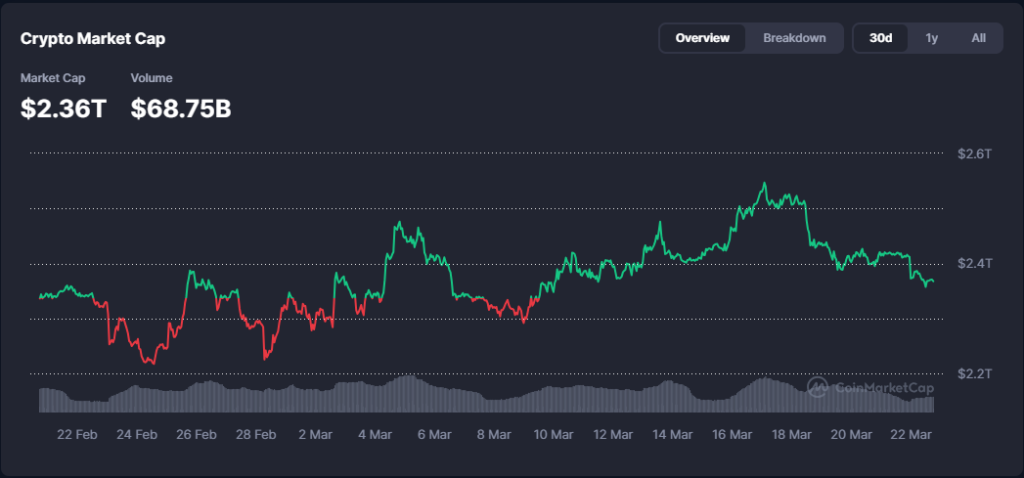Viewport: 1024px width, 478px height.
Task: Select the 22 Feb date label
Action: click(77, 435)
